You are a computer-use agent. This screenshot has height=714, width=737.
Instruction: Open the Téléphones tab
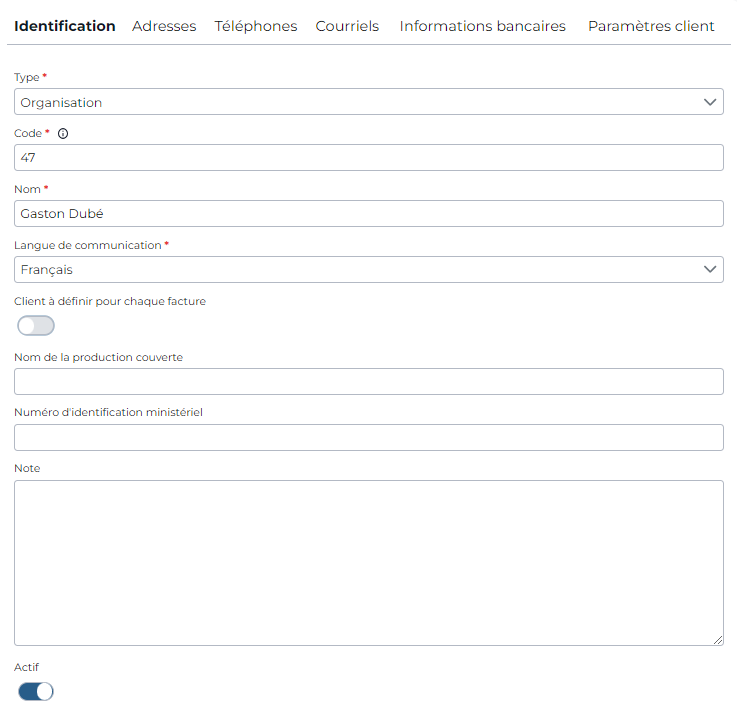click(256, 26)
